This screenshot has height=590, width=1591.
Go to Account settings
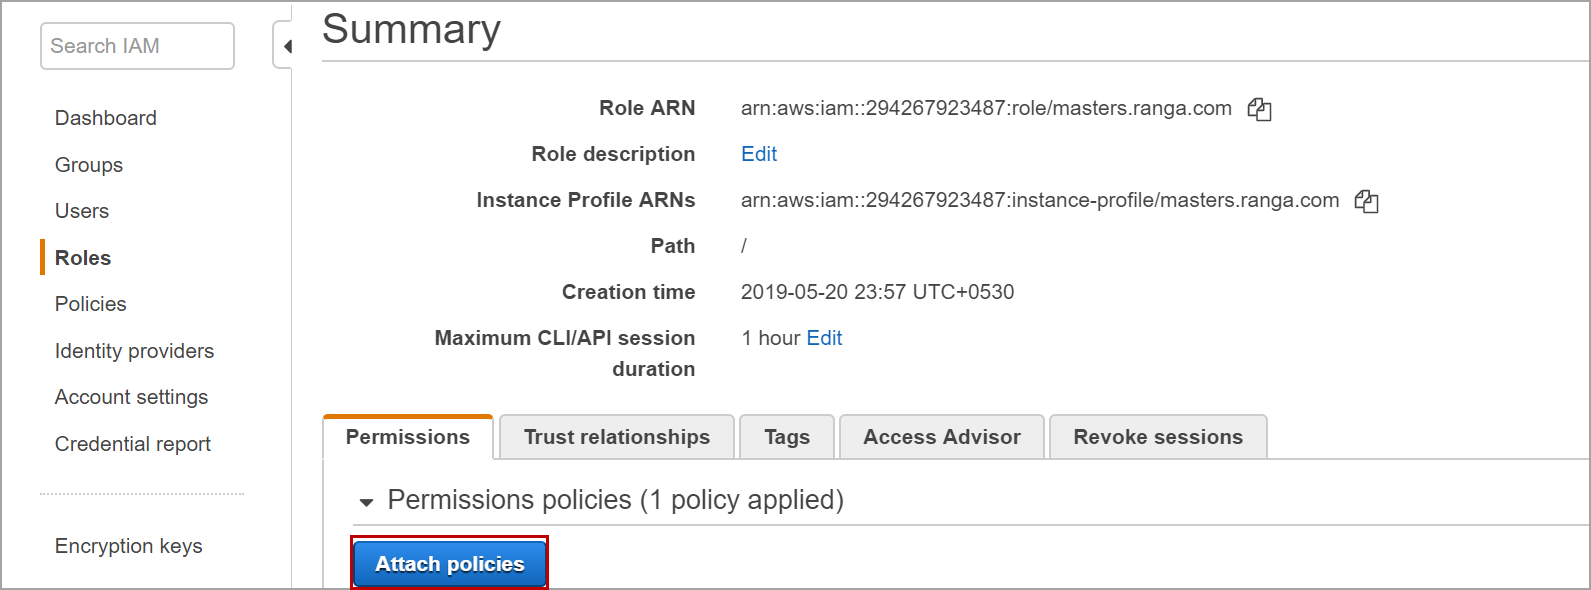click(131, 397)
